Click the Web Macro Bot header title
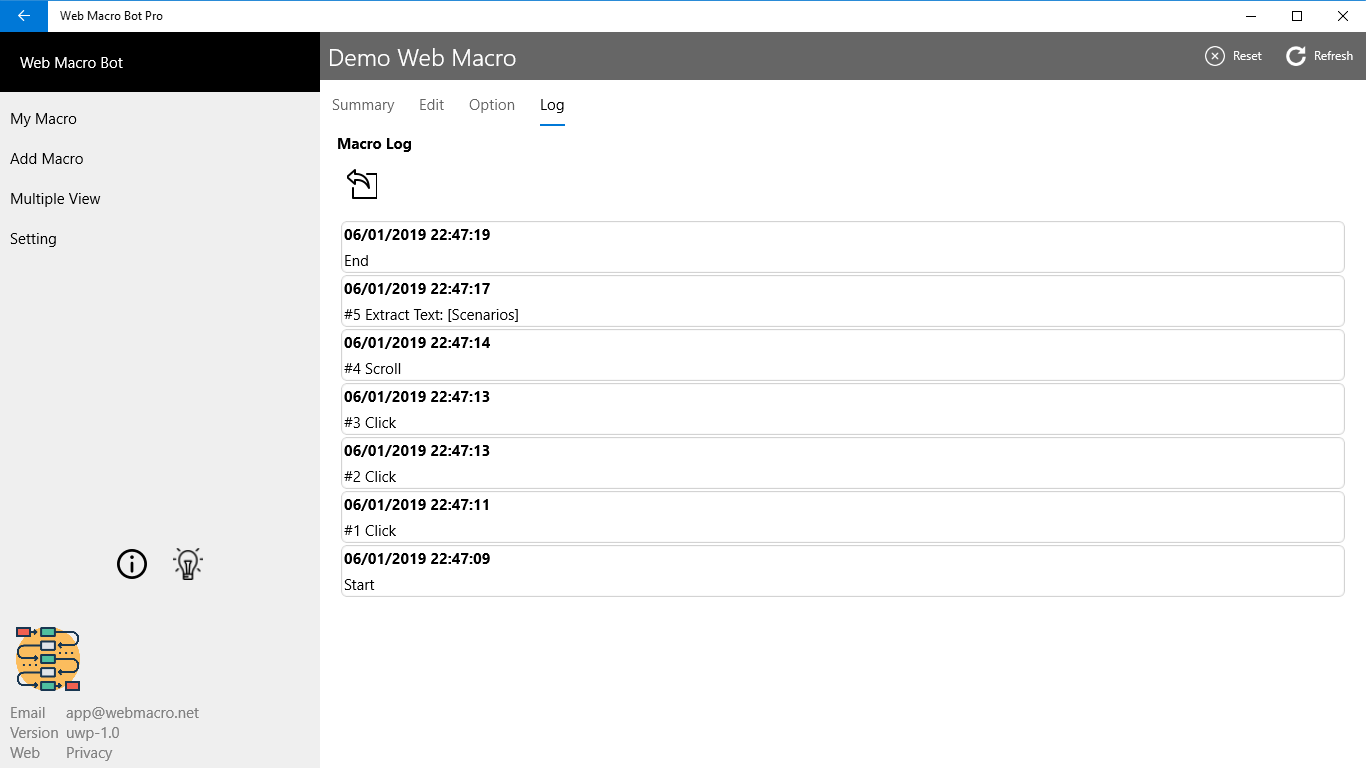 click(70, 62)
